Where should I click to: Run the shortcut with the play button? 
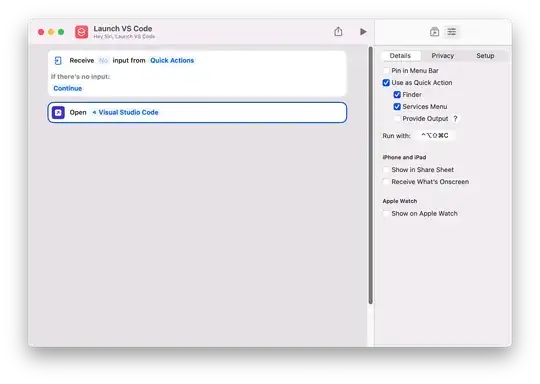[x=363, y=32]
